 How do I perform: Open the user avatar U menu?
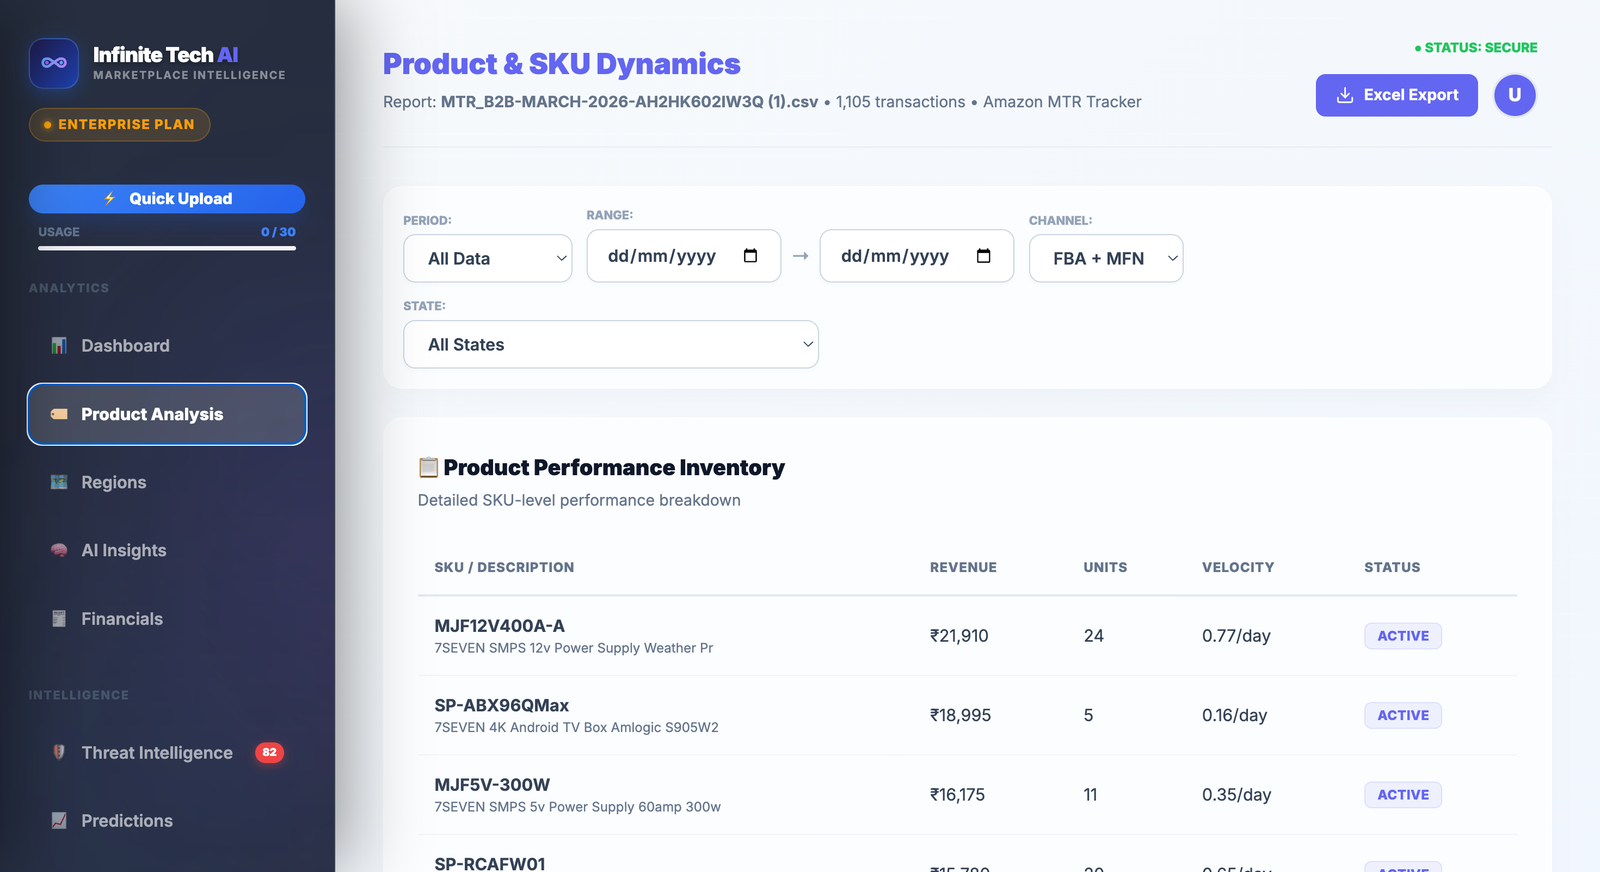tap(1514, 95)
